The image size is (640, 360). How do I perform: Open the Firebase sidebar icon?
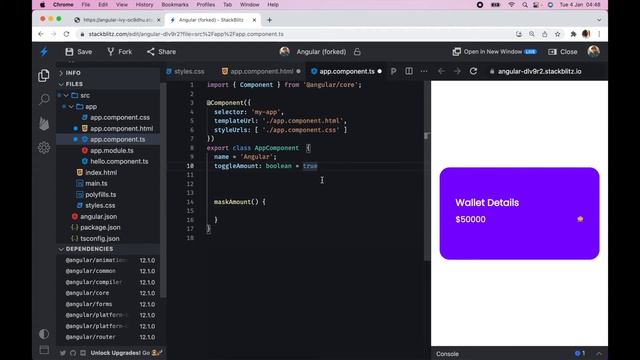coord(44,123)
